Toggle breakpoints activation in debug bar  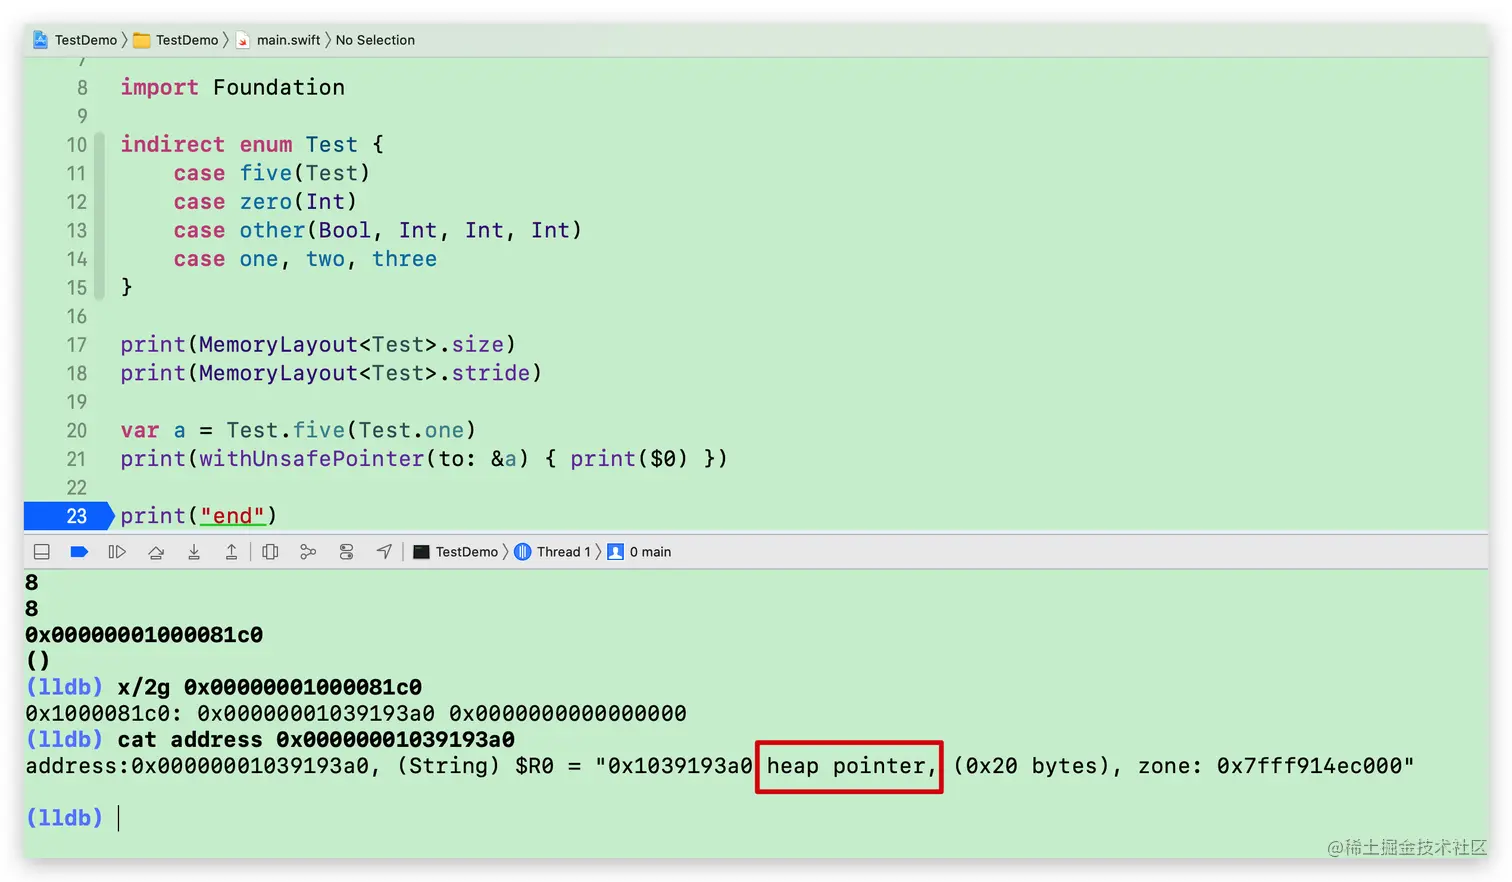click(x=79, y=552)
